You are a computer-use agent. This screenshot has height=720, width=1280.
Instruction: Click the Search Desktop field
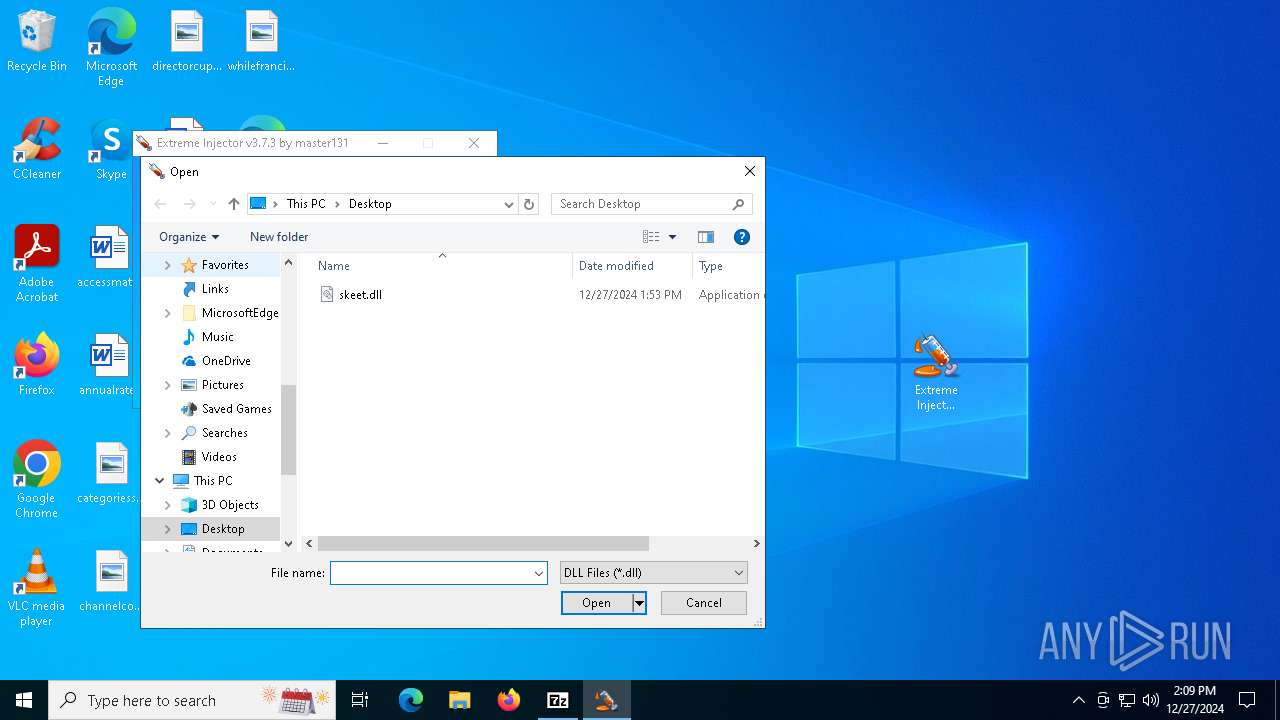point(642,204)
